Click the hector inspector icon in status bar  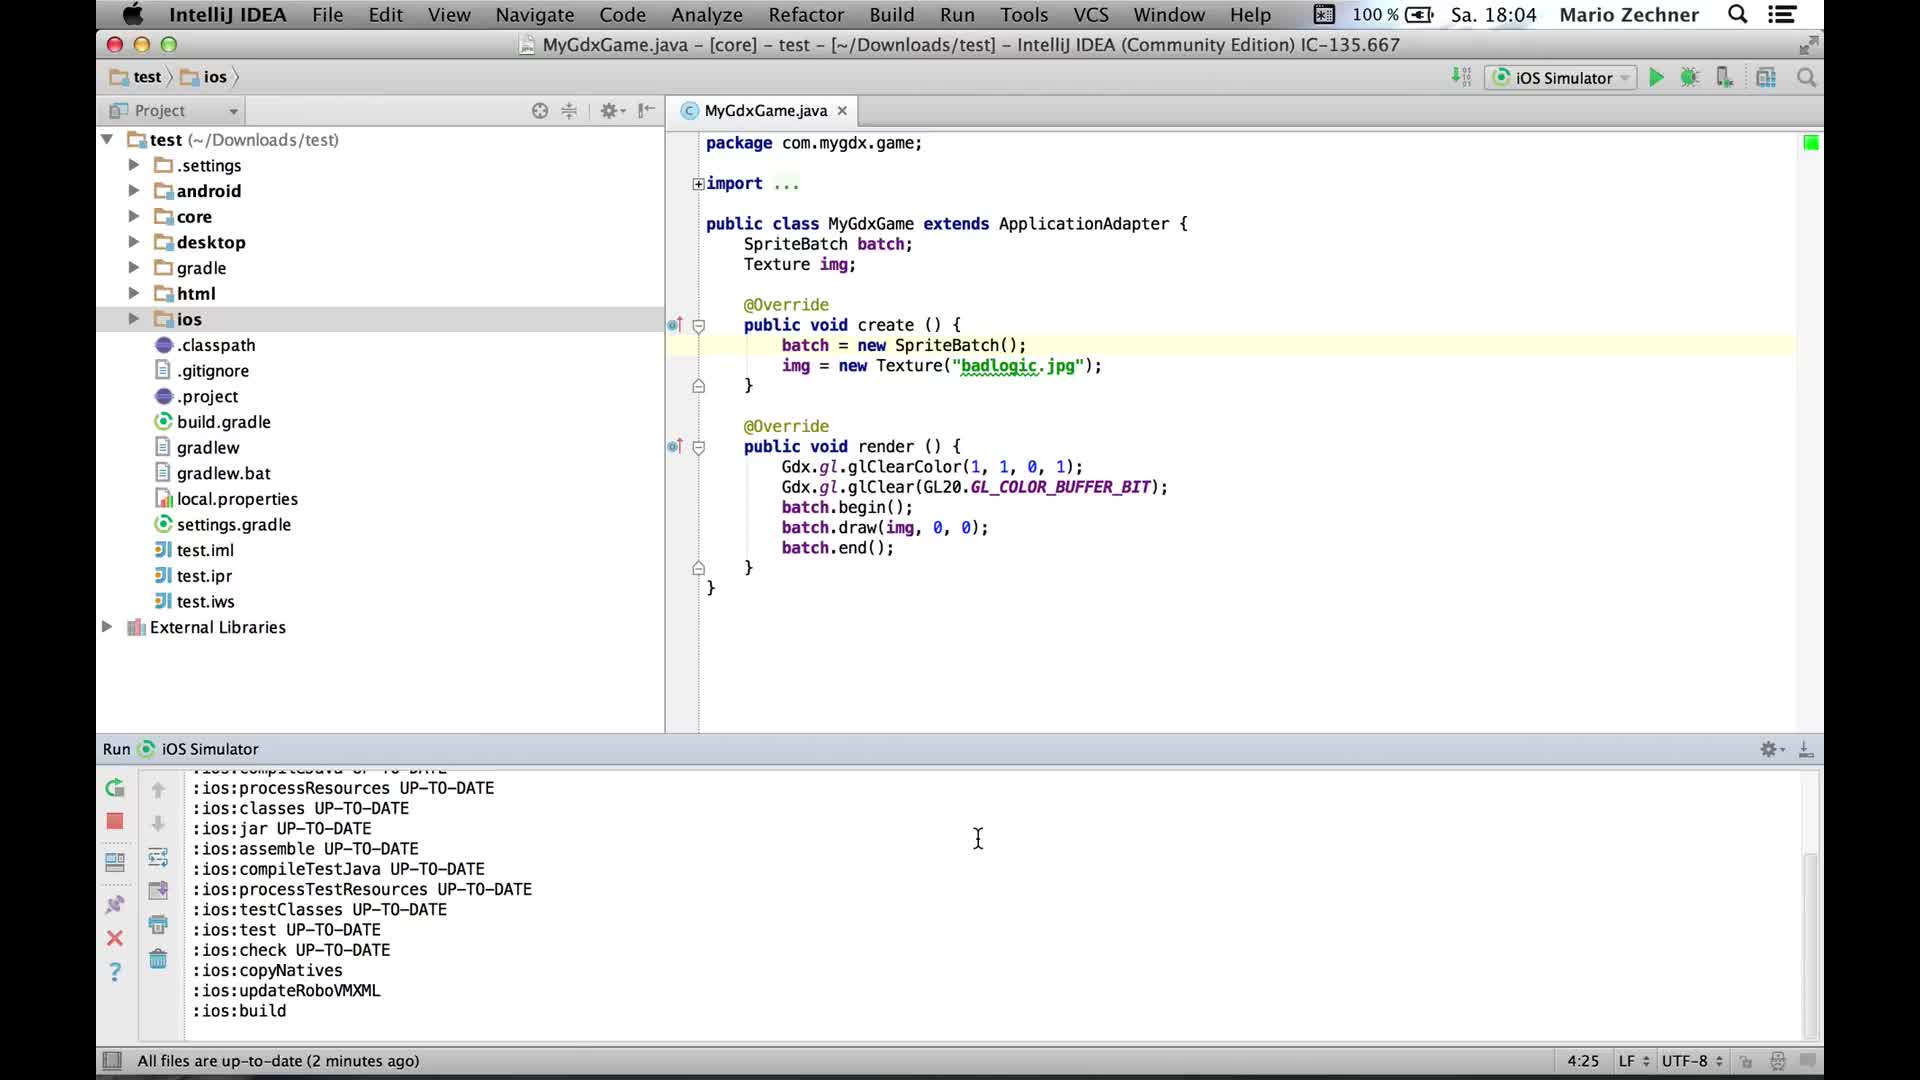(1777, 1061)
